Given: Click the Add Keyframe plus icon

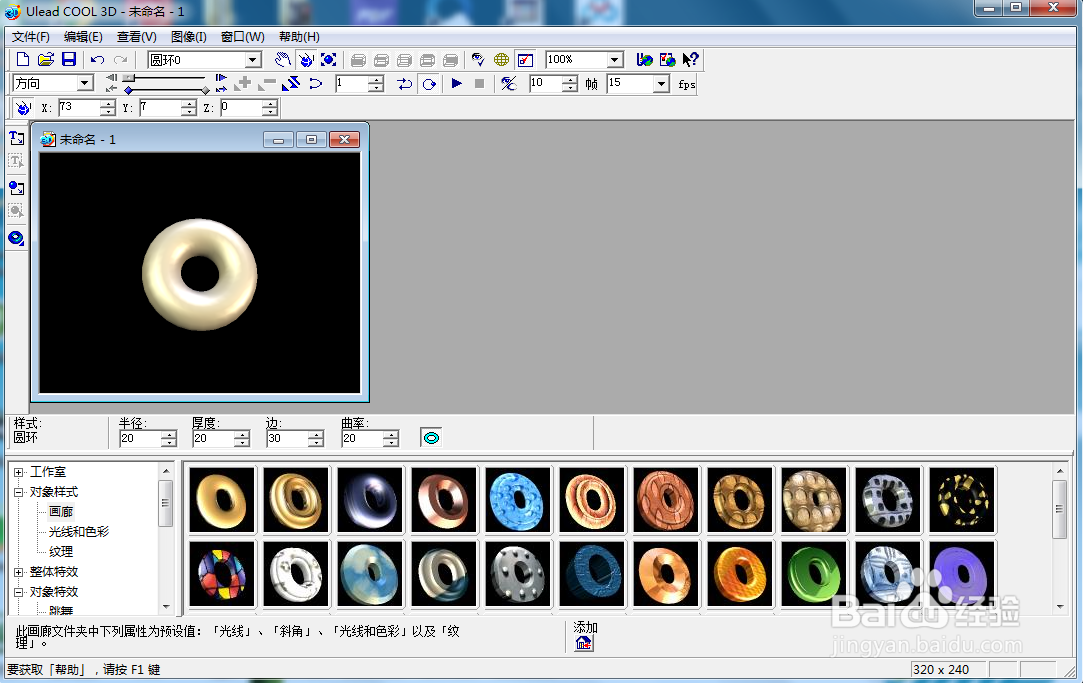Looking at the screenshot, I should click(243, 84).
